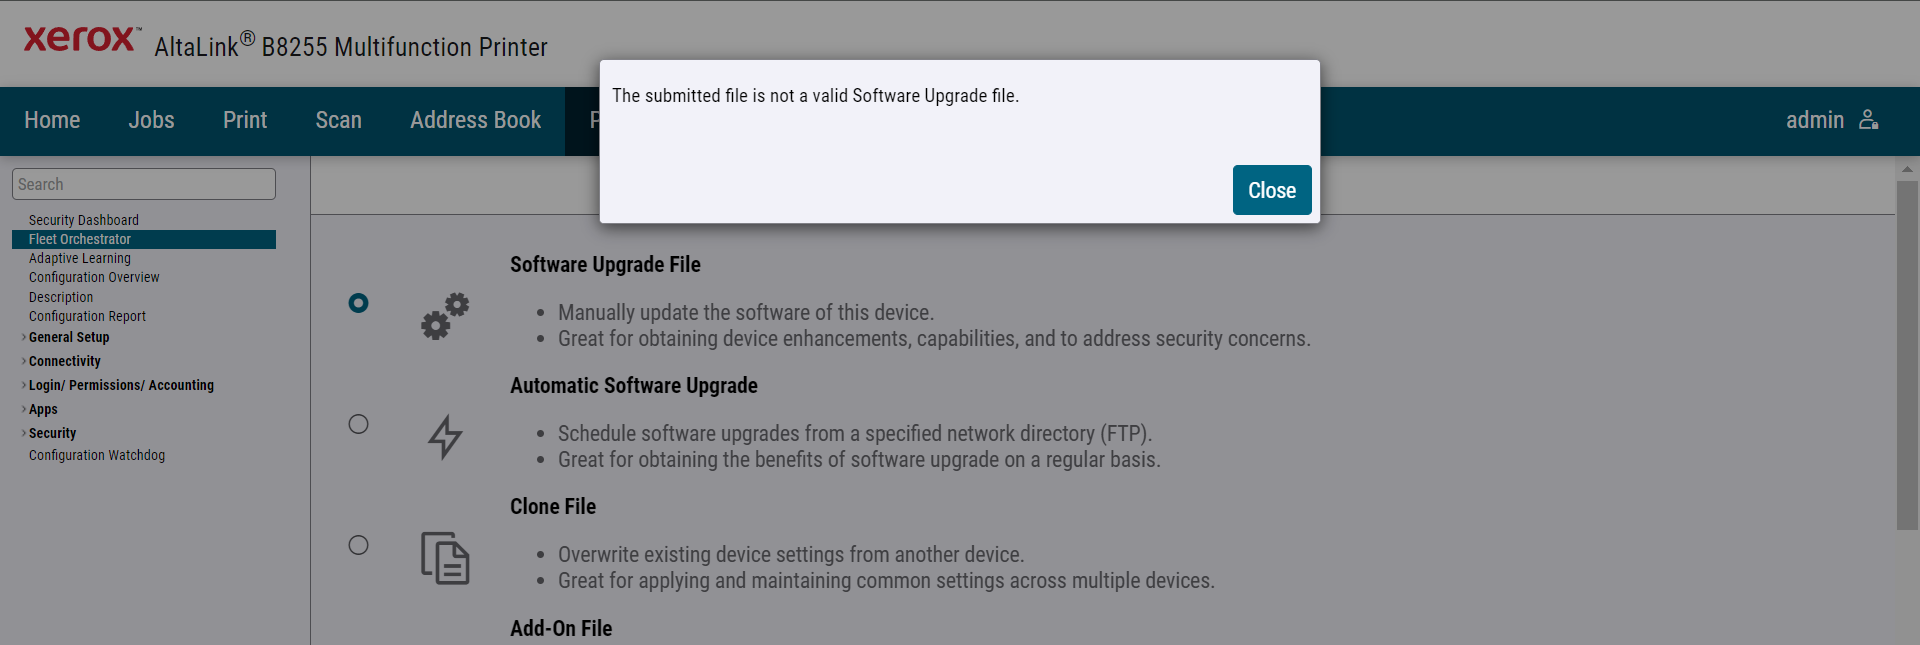This screenshot has height=645, width=1920.
Task: Open the Security Dashboard page
Action: point(84,220)
